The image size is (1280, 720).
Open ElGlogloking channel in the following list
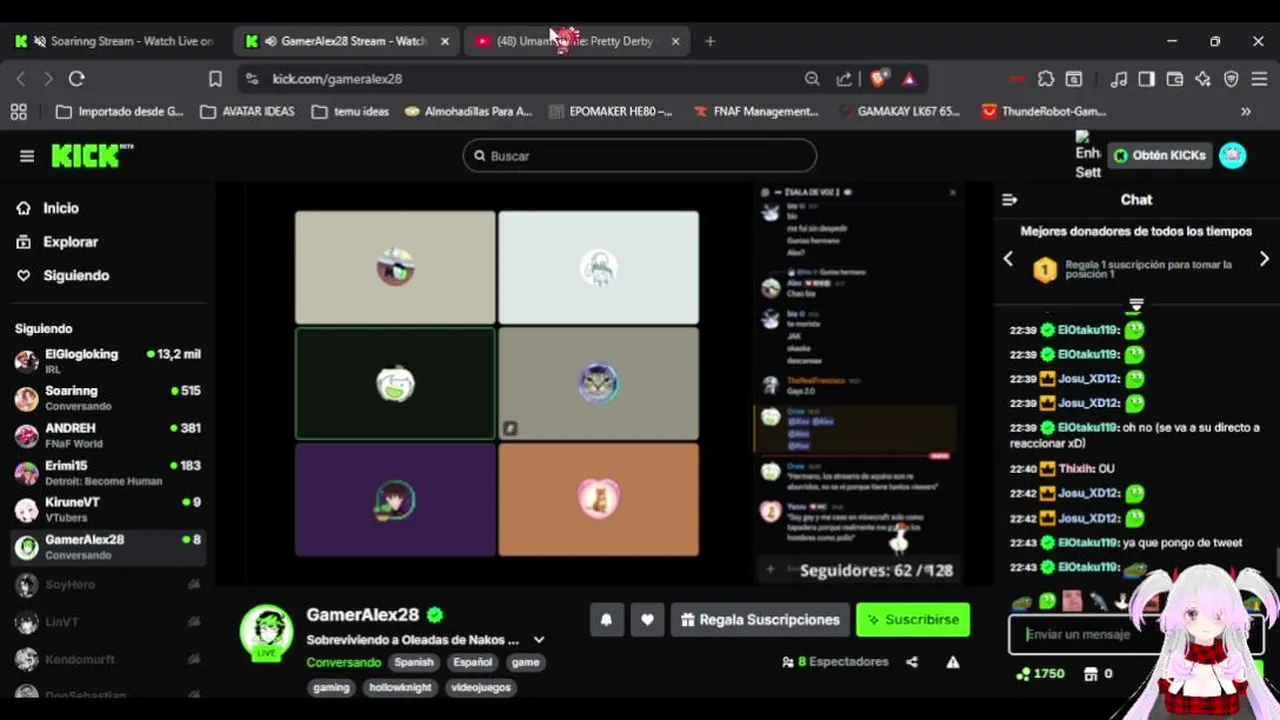pos(108,360)
